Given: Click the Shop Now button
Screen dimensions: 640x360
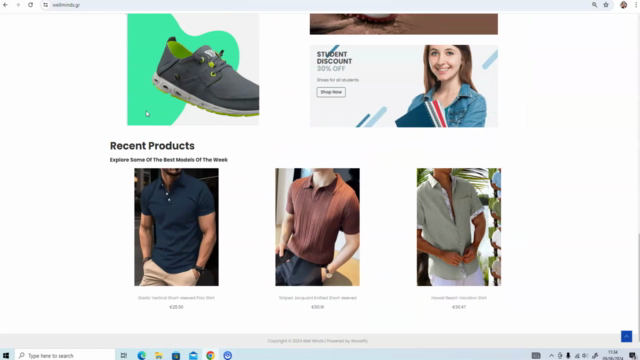Looking at the screenshot, I should click(331, 92).
